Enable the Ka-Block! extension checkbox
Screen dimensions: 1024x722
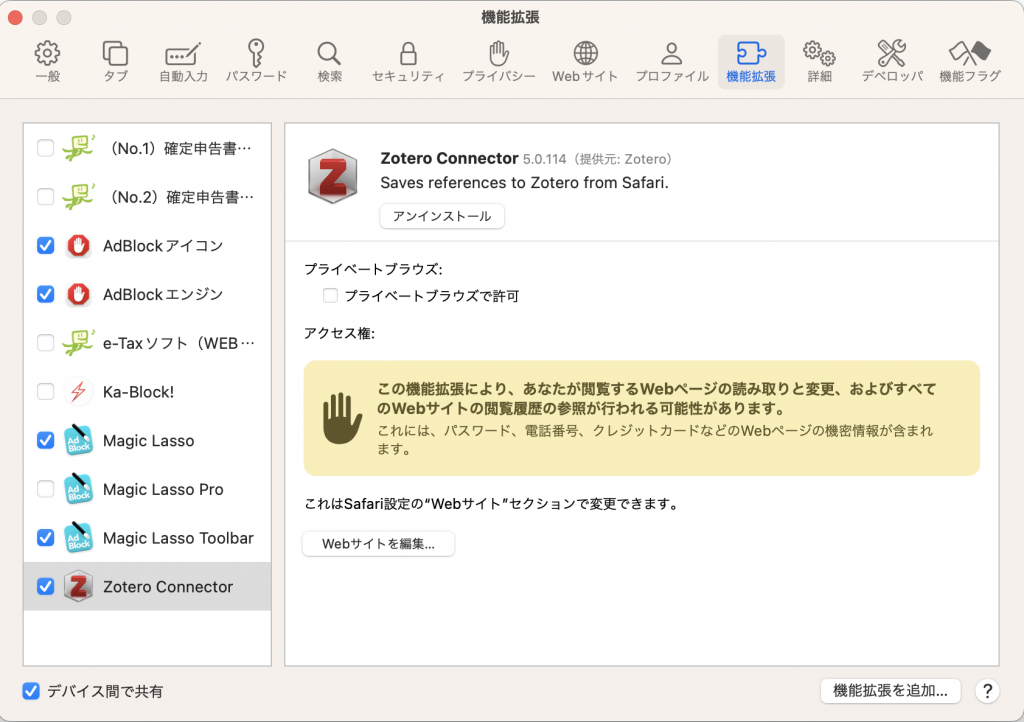point(46,392)
